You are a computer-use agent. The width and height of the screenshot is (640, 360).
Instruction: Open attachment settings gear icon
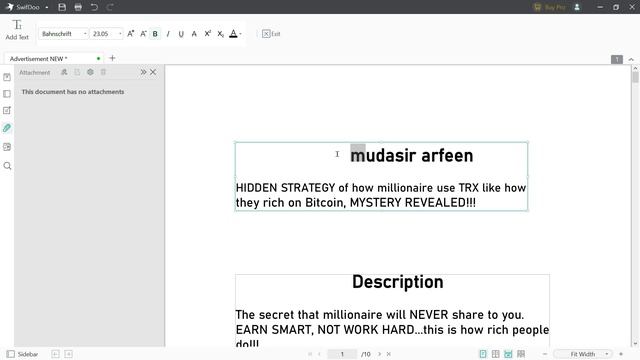90,72
